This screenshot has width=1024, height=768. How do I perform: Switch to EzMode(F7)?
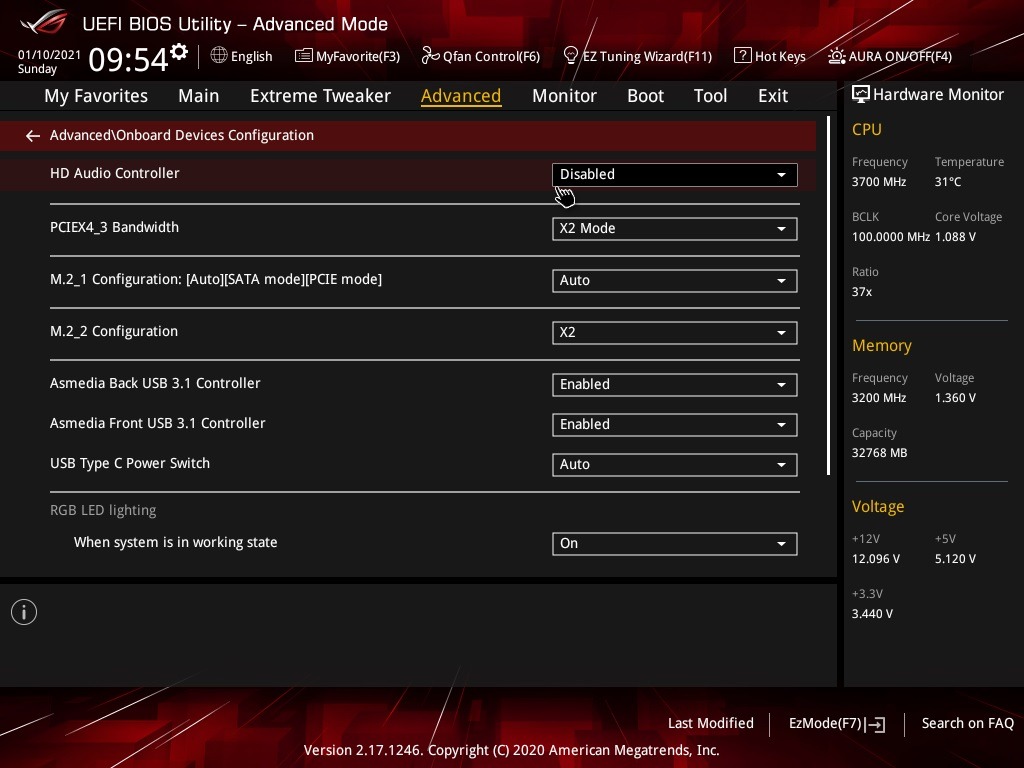837,724
